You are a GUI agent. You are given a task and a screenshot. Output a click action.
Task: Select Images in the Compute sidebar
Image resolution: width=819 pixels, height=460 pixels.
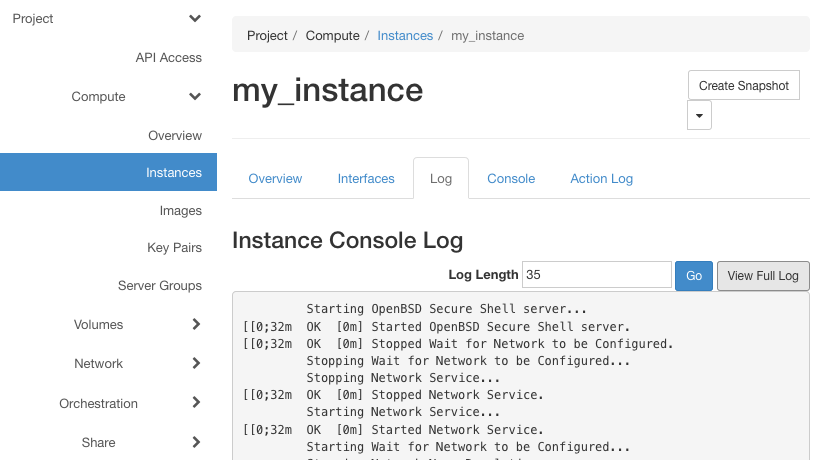coord(180,210)
